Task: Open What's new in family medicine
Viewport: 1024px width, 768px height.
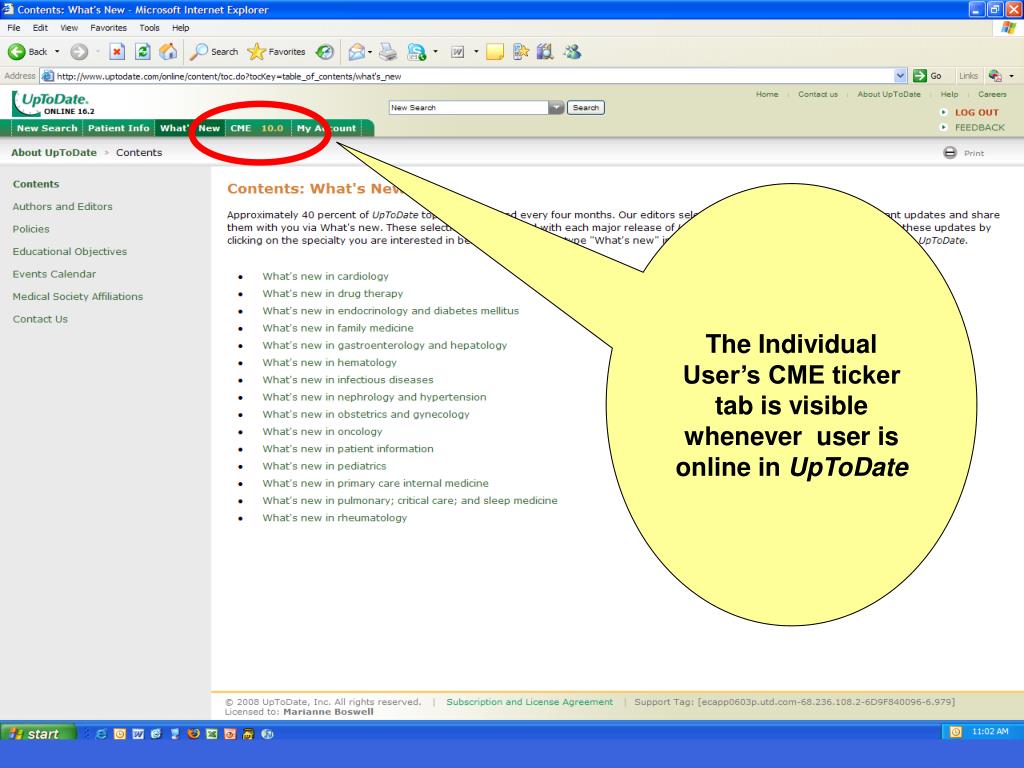Action: click(x=338, y=328)
